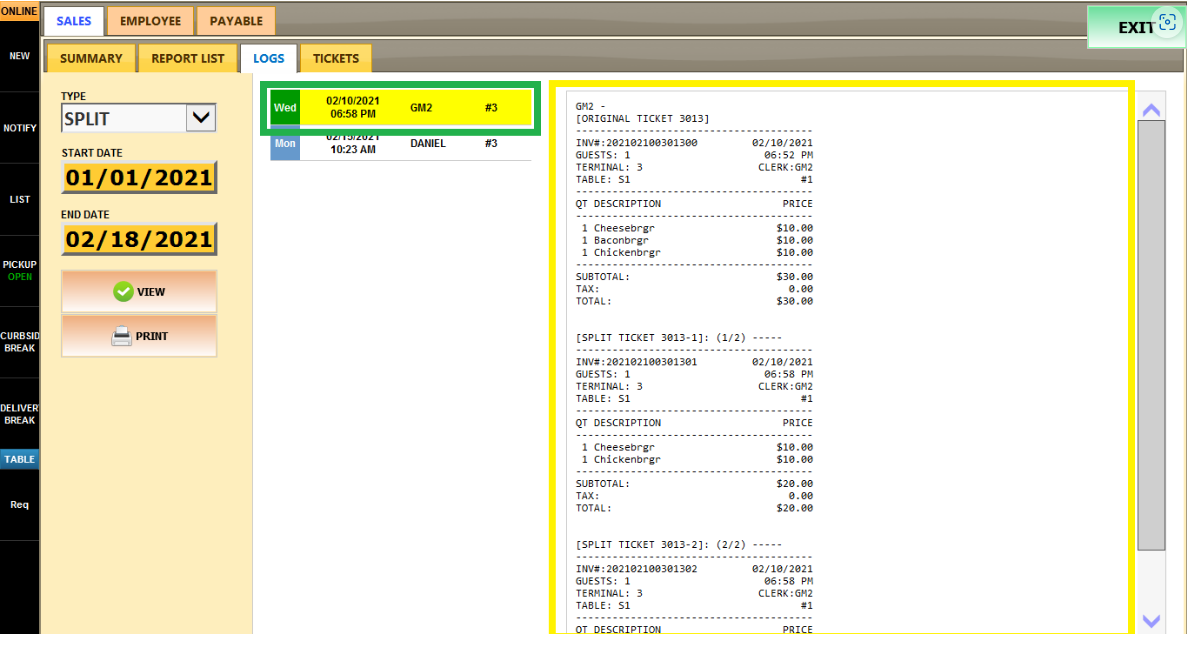Click the CURBSID BREAK sidebar button
The height and width of the screenshot is (646, 1187).
click(x=19, y=342)
